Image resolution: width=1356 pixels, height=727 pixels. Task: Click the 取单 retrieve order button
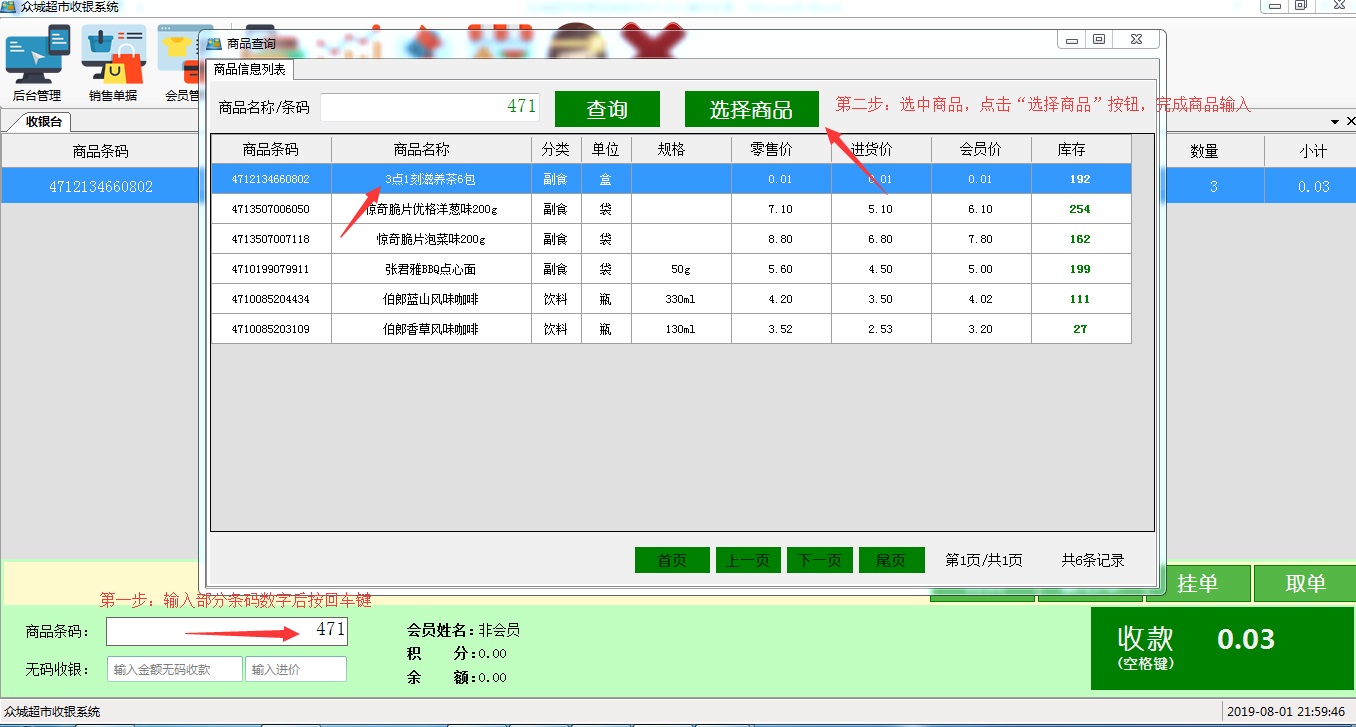(x=1305, y=583)
